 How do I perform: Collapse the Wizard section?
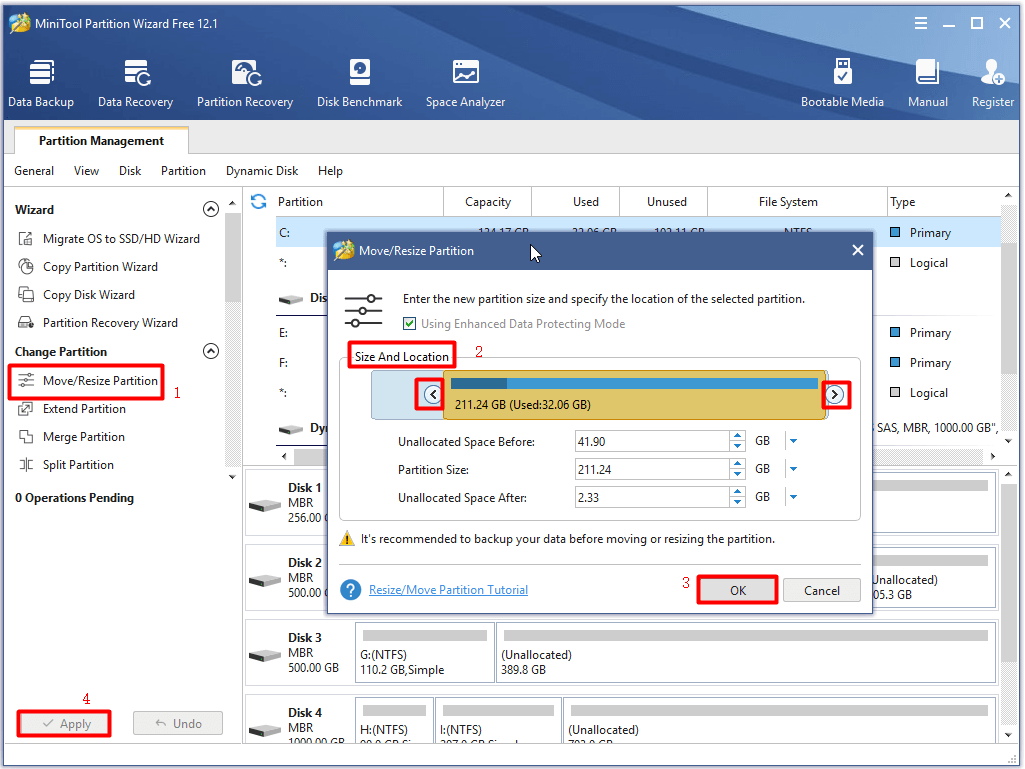click(210, 209)
